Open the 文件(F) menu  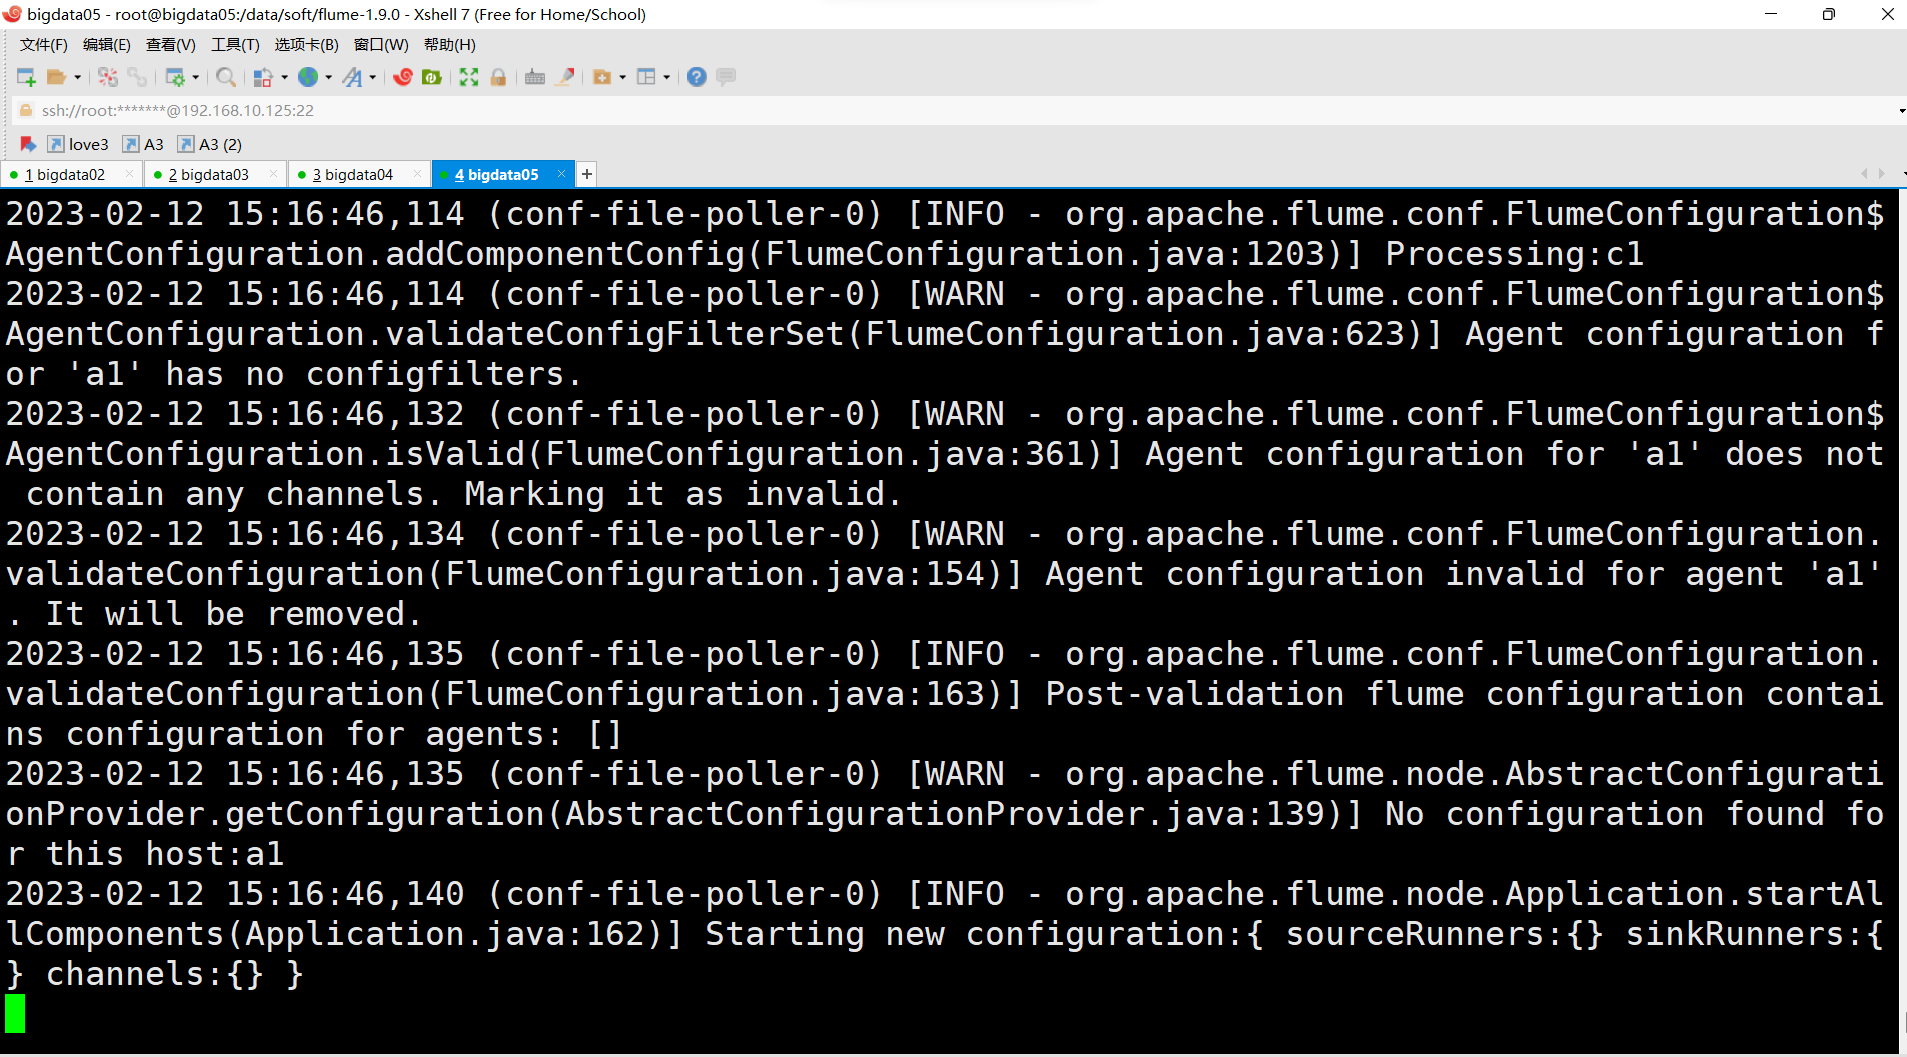click(x=44, y=45)
